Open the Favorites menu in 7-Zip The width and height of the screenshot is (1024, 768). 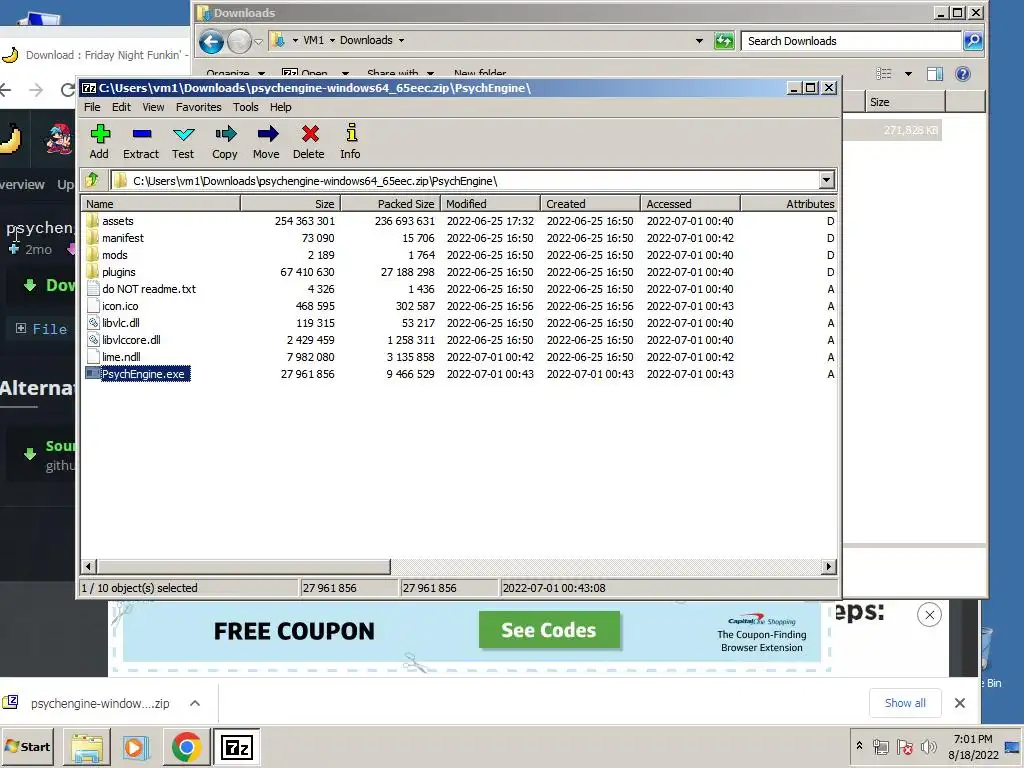pyautogui.click(x=199, y=107)
